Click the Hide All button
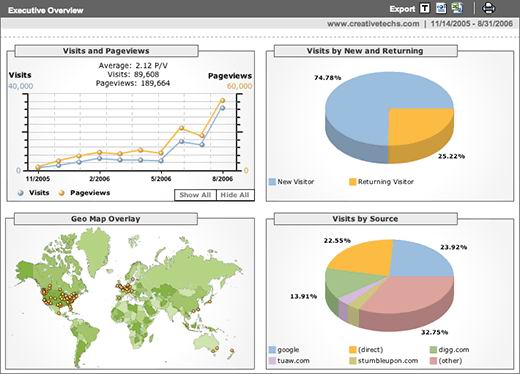 coord(235,195)
